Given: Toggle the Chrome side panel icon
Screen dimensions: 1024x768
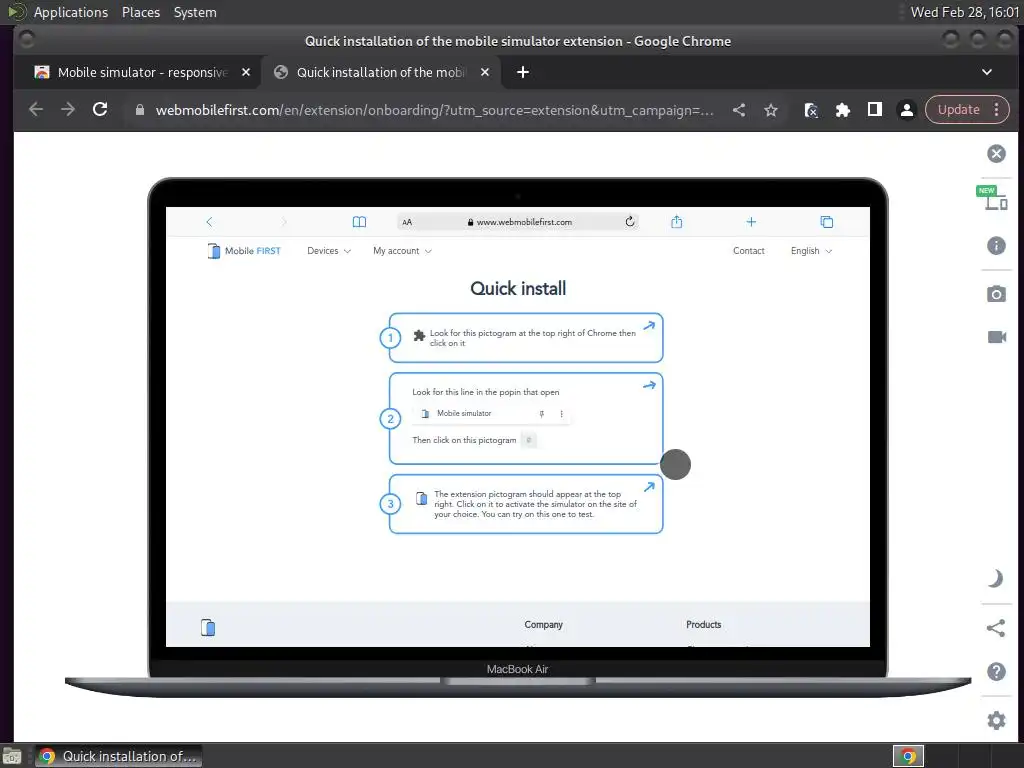Looking at the screenshot, I should tap(874, 110).
